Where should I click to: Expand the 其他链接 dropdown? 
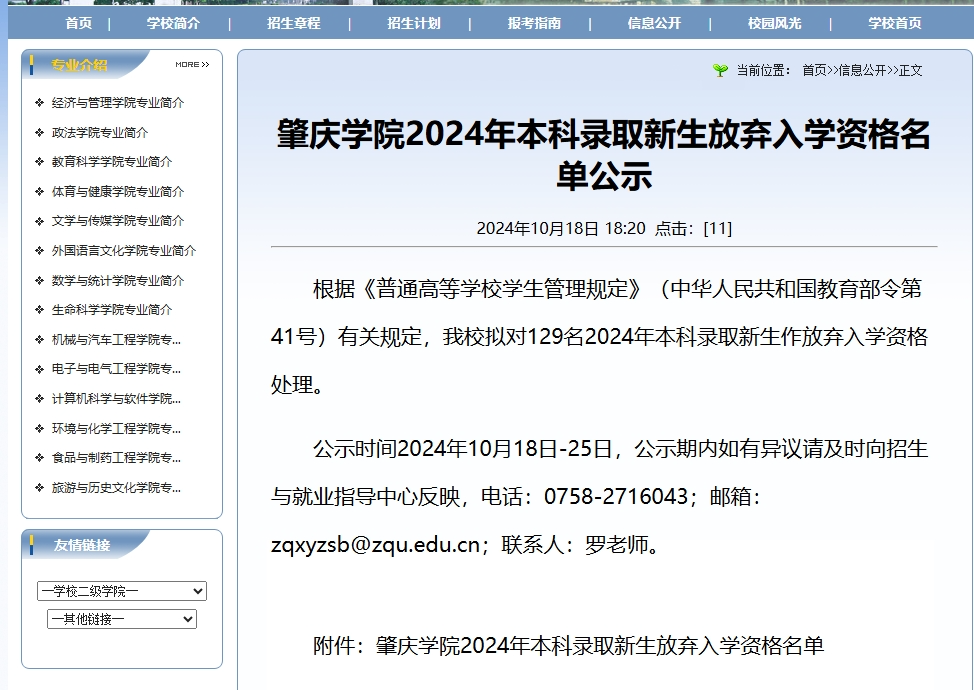point(122,619)
